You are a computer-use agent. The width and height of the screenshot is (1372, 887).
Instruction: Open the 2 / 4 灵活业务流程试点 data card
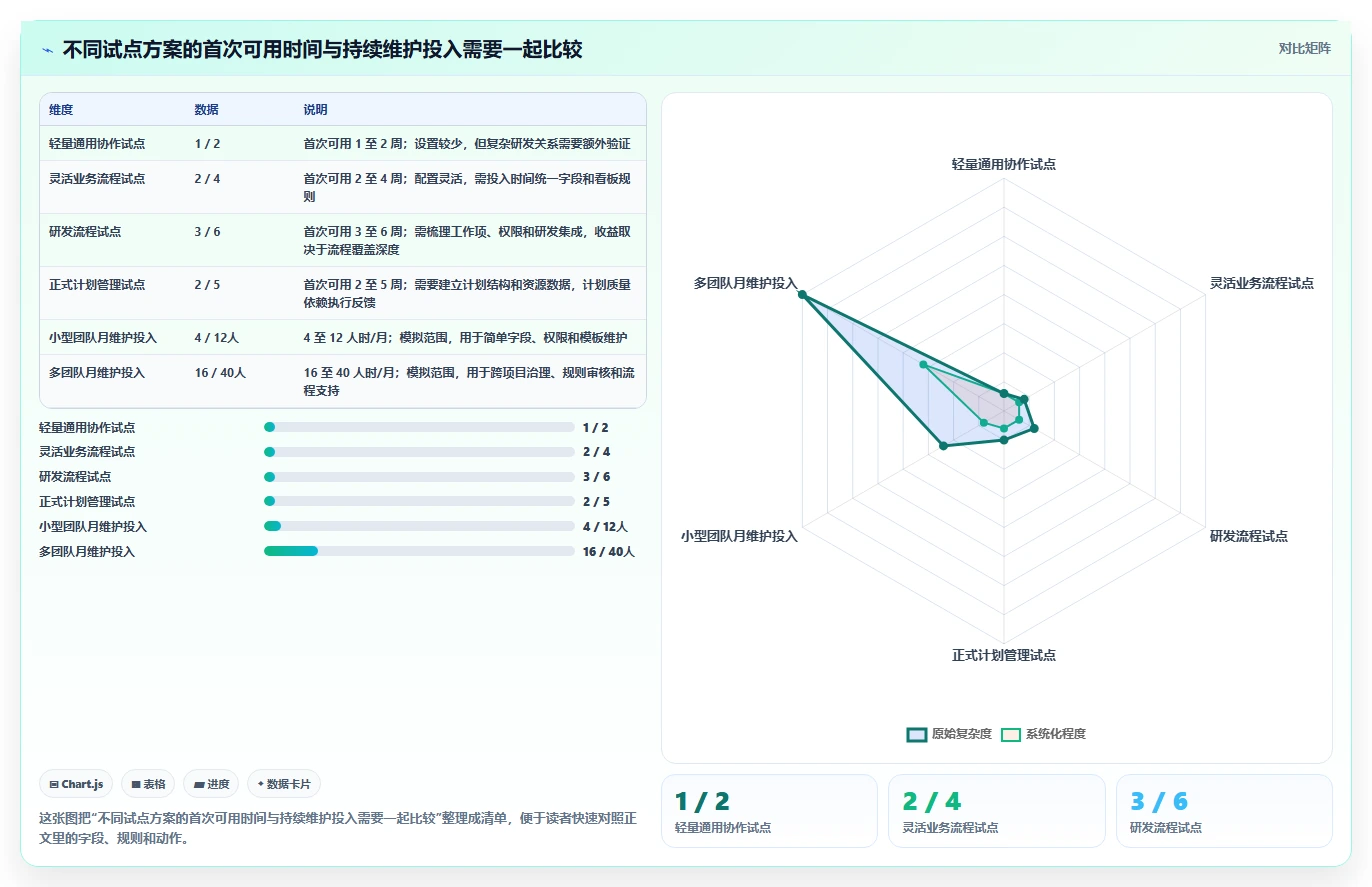point(997,811)
